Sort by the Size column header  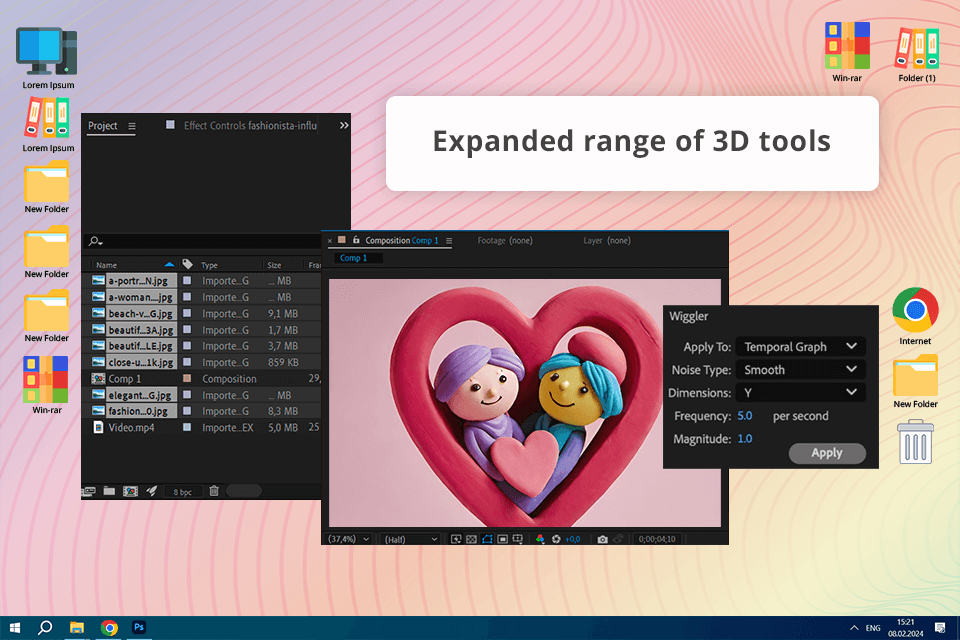[274, 265]
